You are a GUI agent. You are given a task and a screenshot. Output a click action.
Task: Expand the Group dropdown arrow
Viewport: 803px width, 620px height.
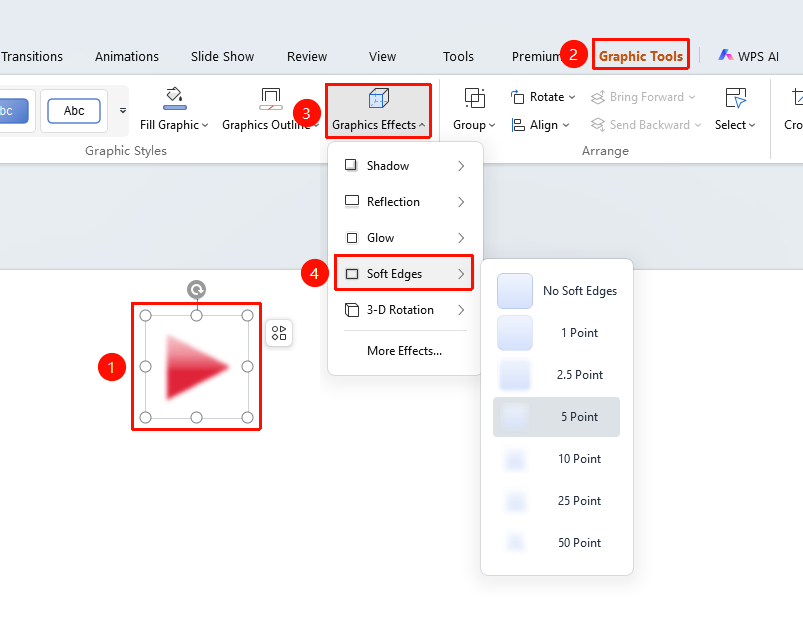[x=492, y=125]
